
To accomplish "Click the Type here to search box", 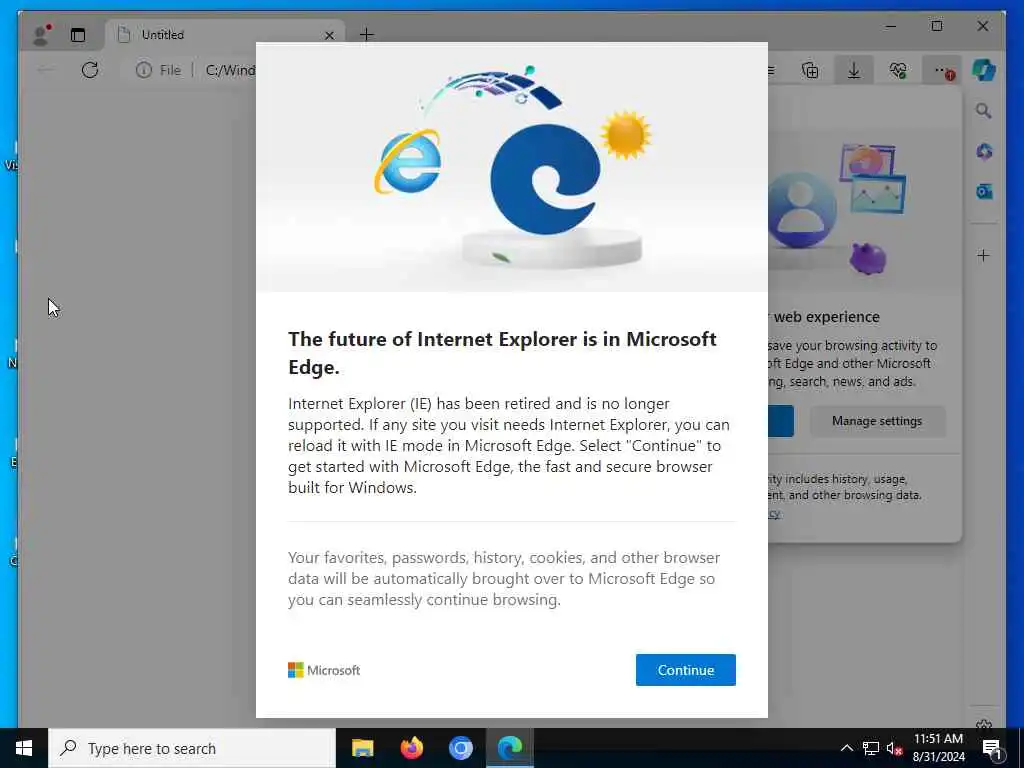I will [192, 748].
